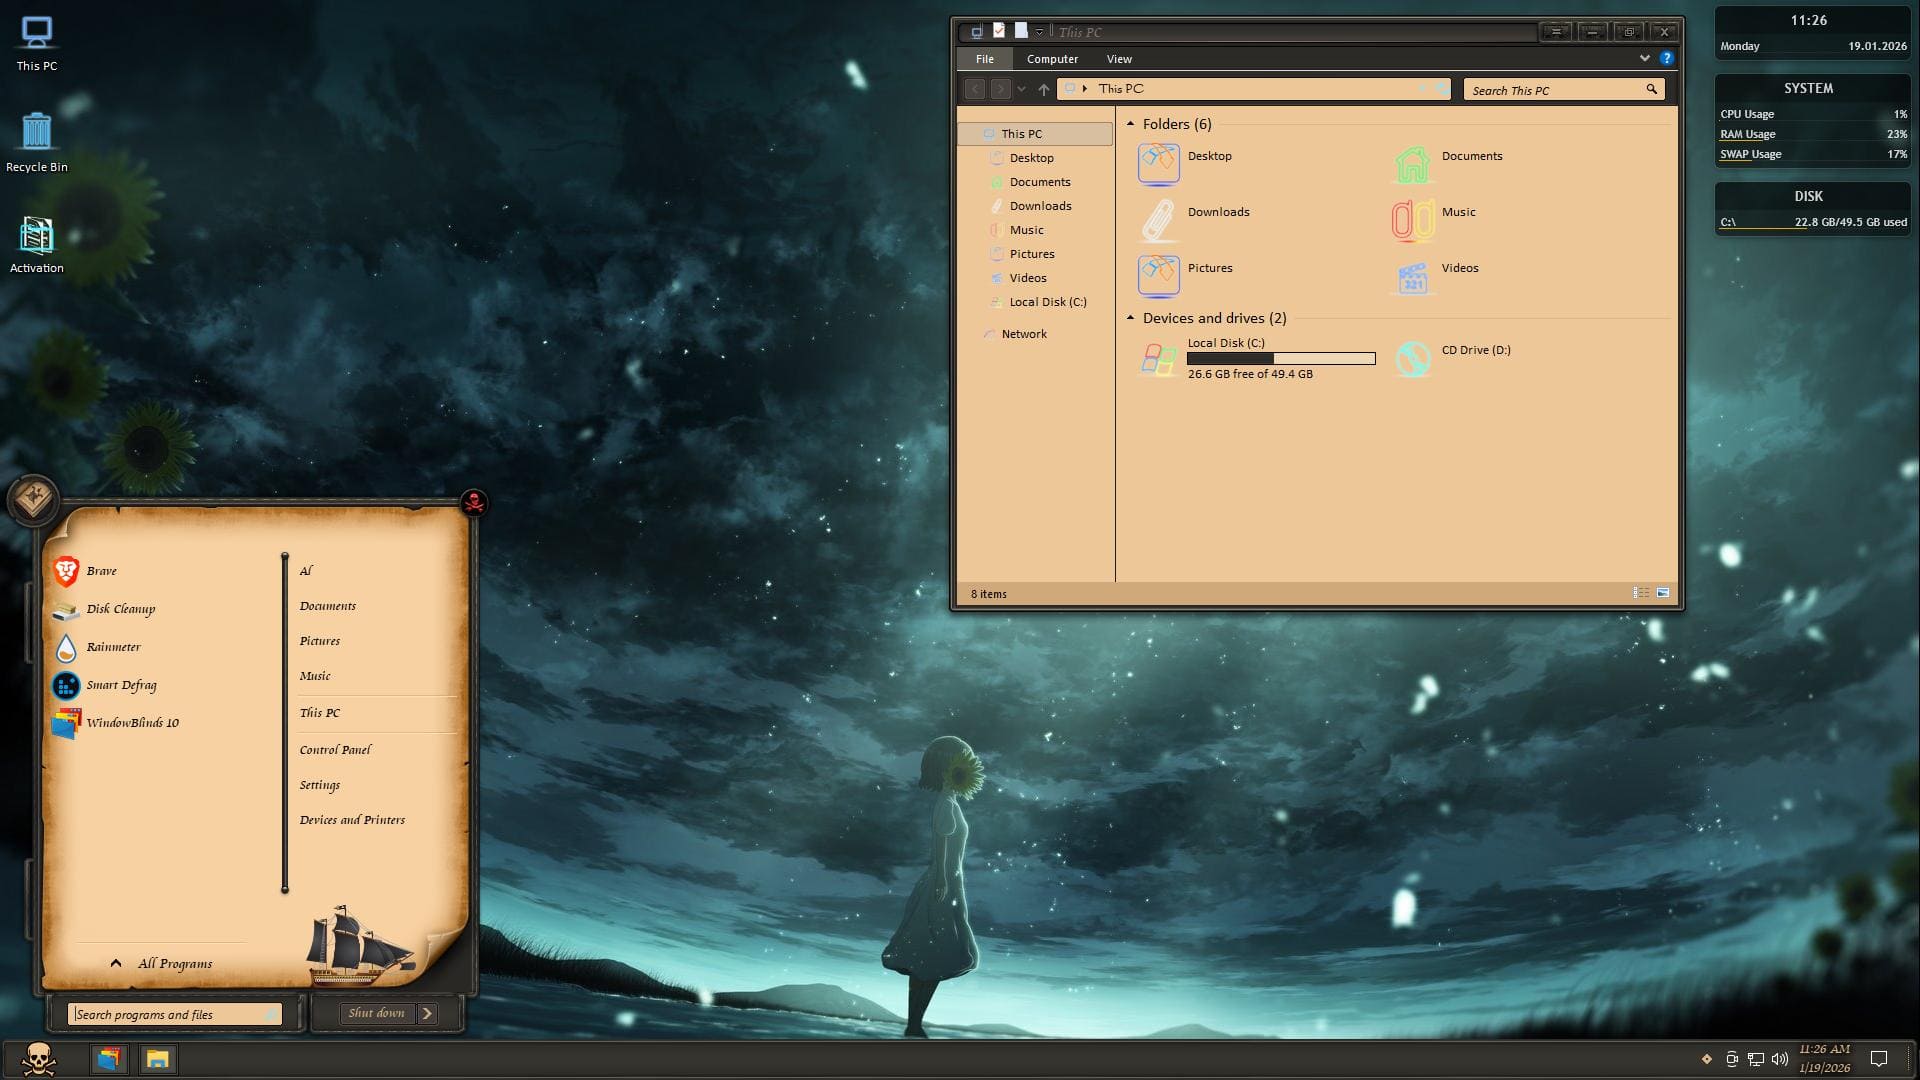Open Settings from start menu list
The width and height of the screenshot is (1920, 1080).
tap(319, 785)
